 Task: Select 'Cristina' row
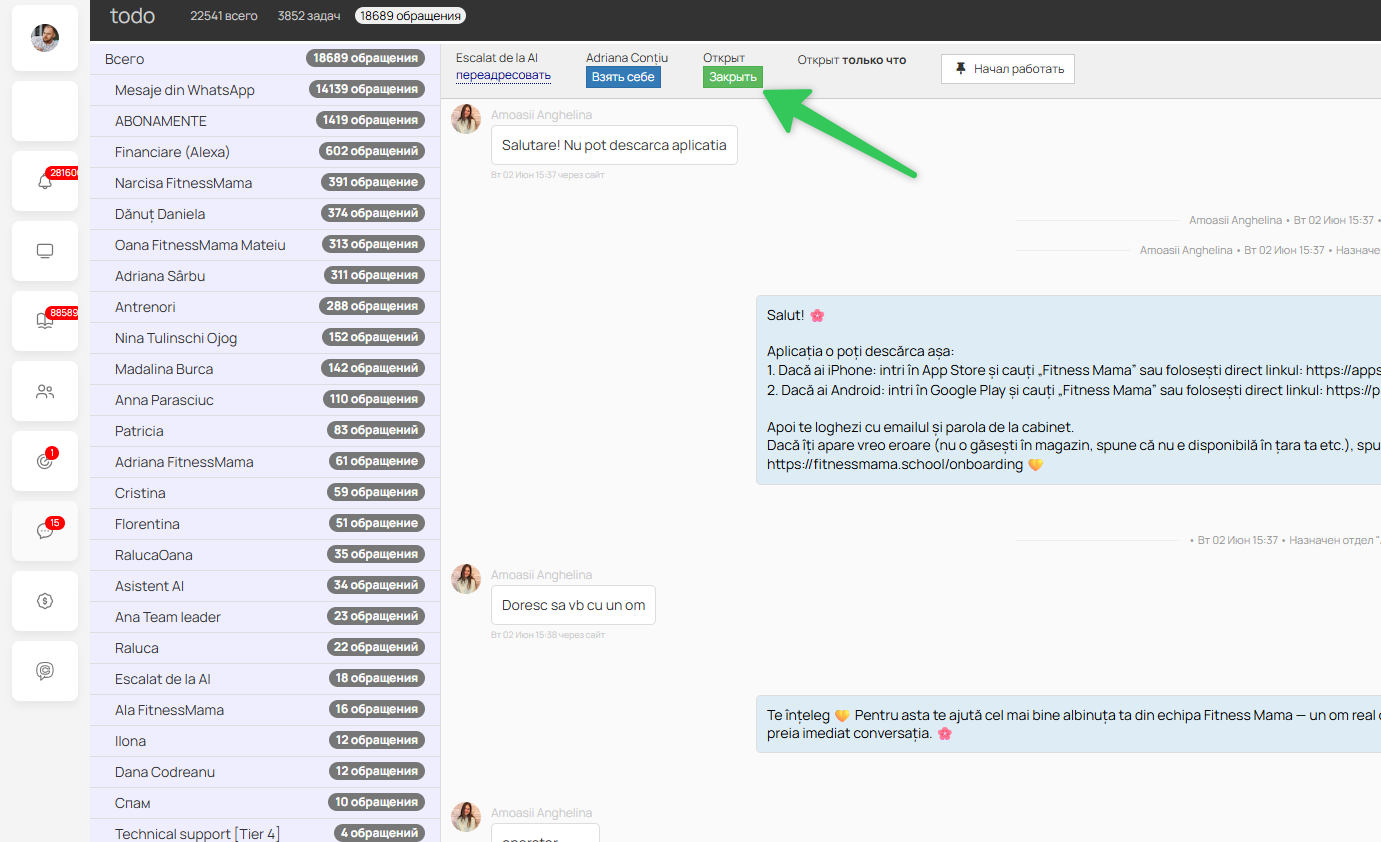tap(265, 493)
